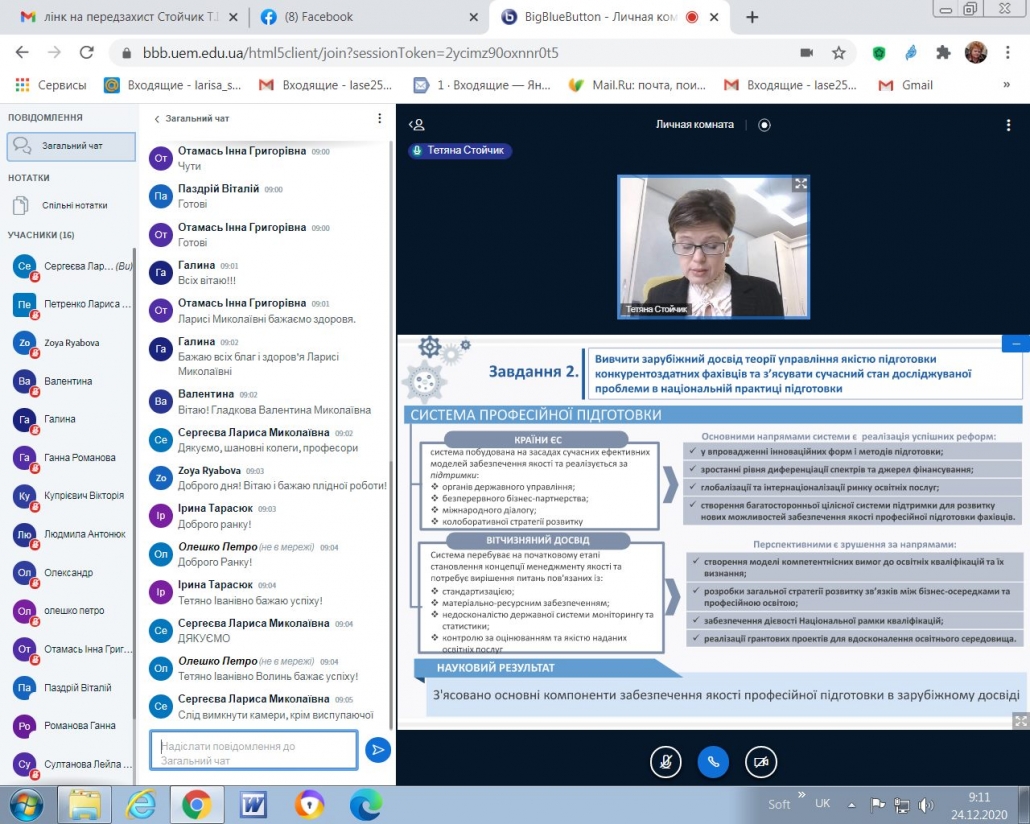Send the chat message with arrow button

378,750
